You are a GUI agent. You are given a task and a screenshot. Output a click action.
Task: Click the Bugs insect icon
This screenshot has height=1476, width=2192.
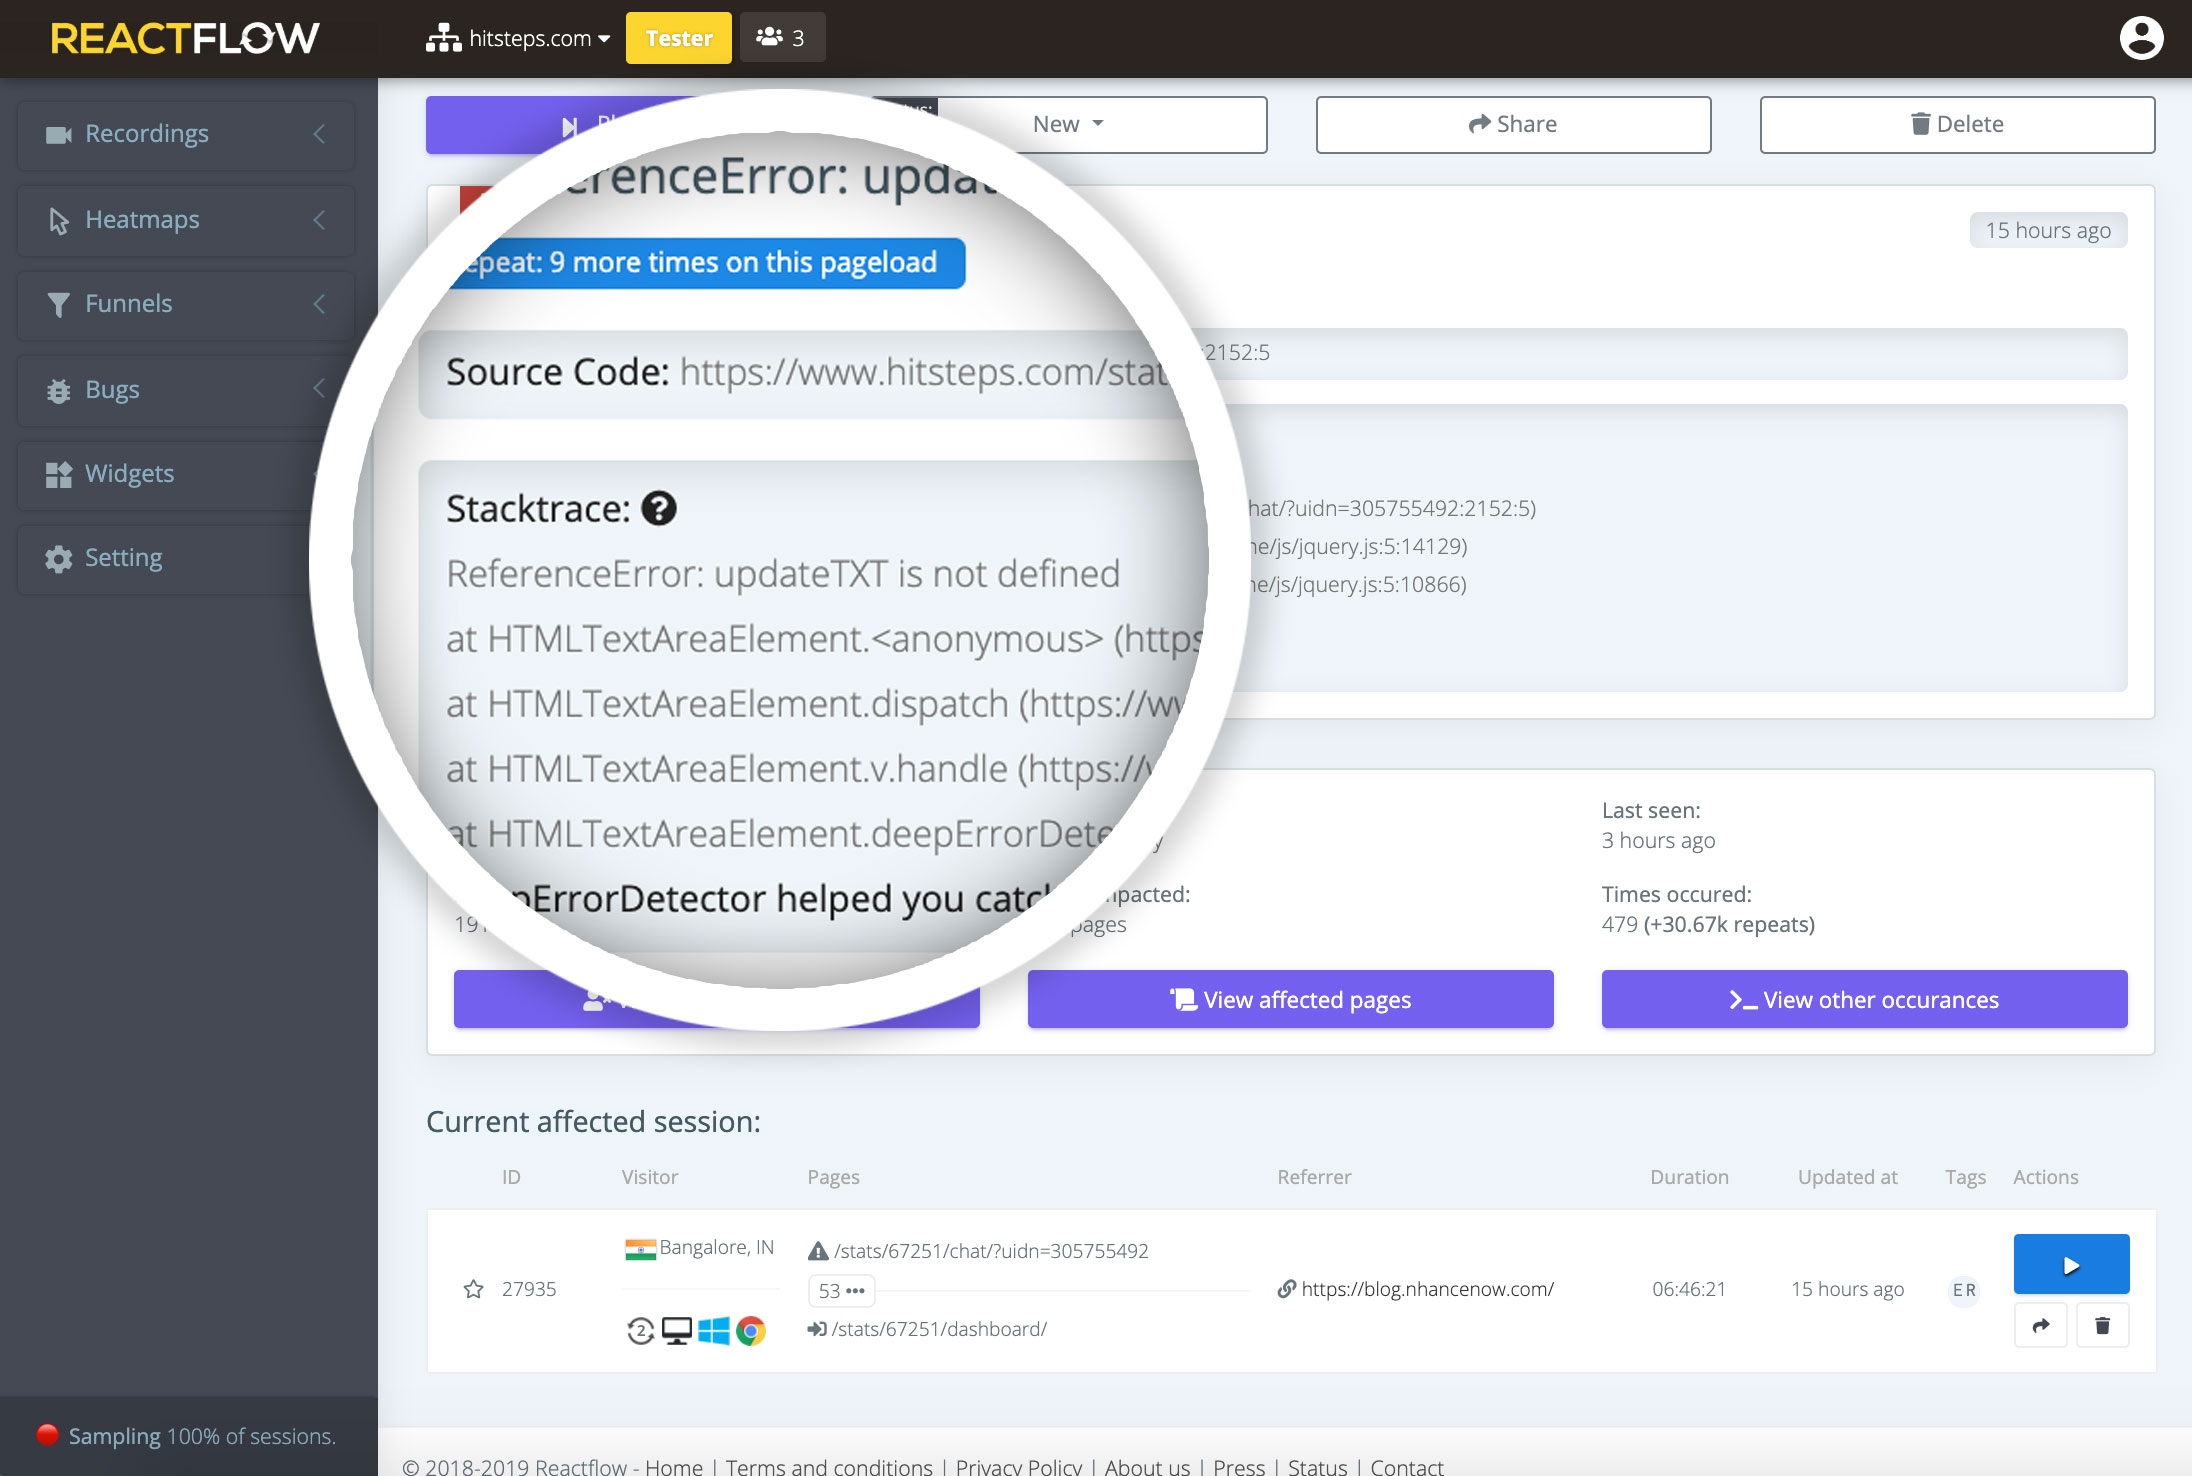pyautogui.click(x=58, y=390)
